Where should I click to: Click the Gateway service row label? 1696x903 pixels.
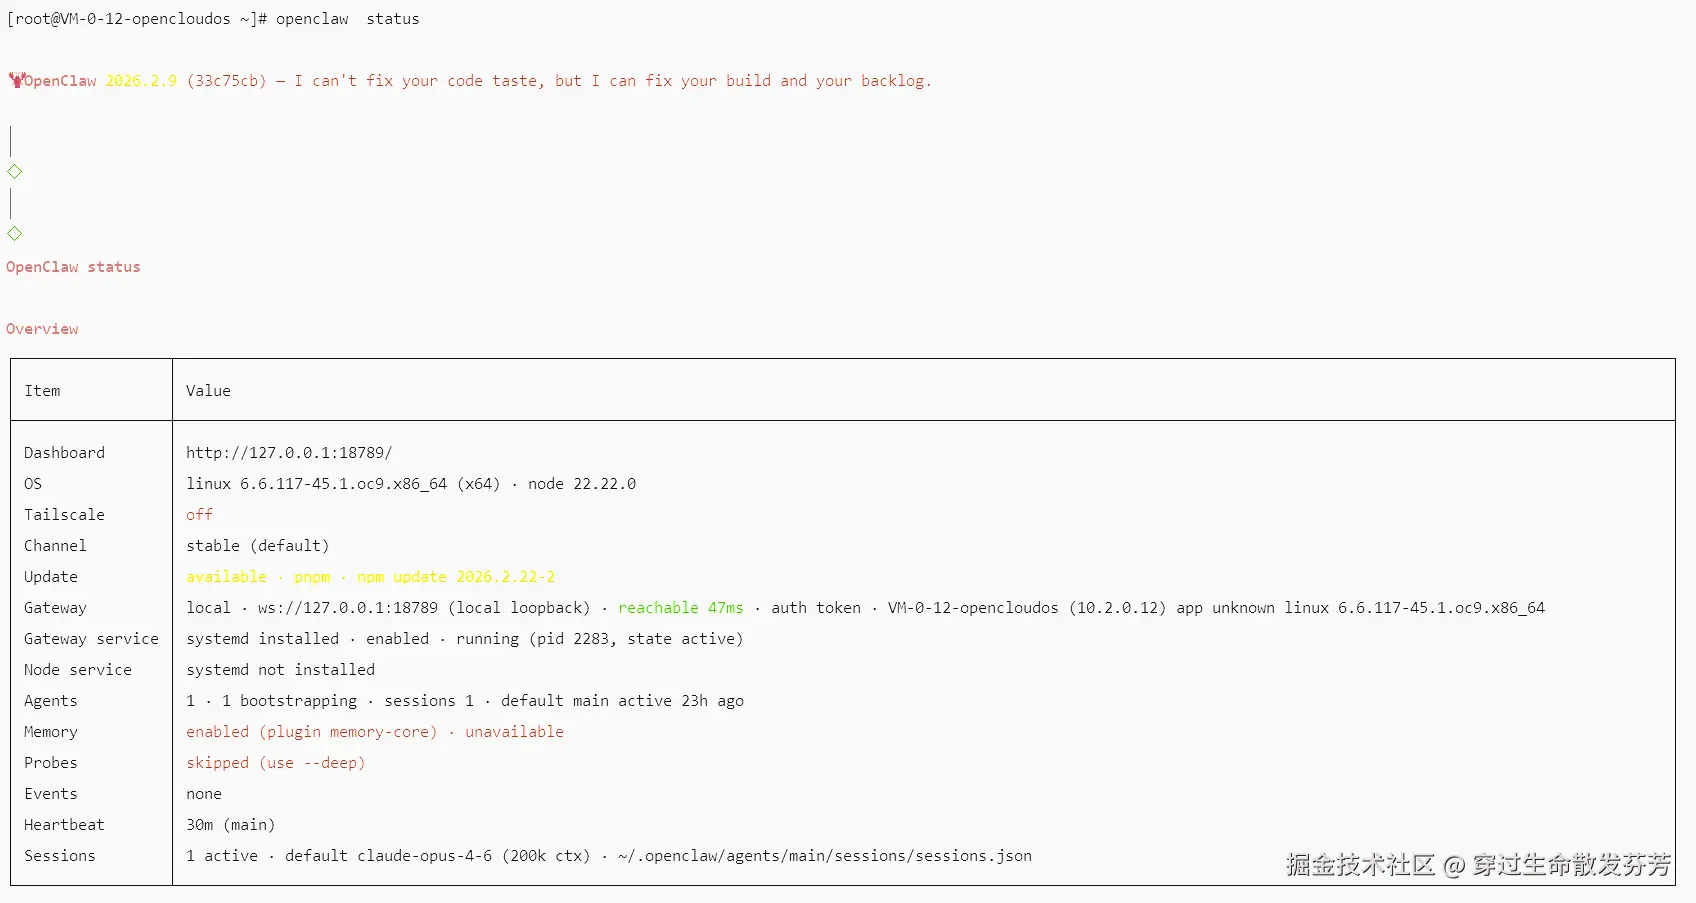(x=91, y=638)
